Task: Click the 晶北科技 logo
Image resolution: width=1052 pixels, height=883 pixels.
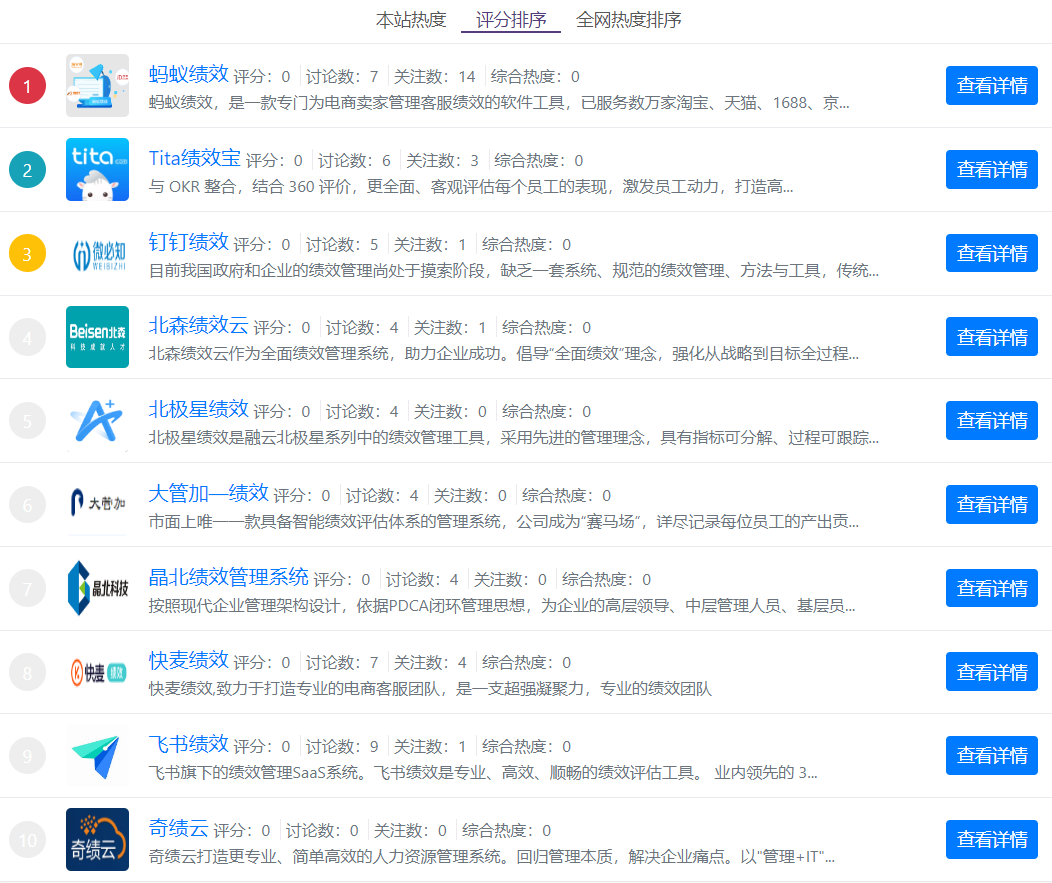Action: [97, 588]
